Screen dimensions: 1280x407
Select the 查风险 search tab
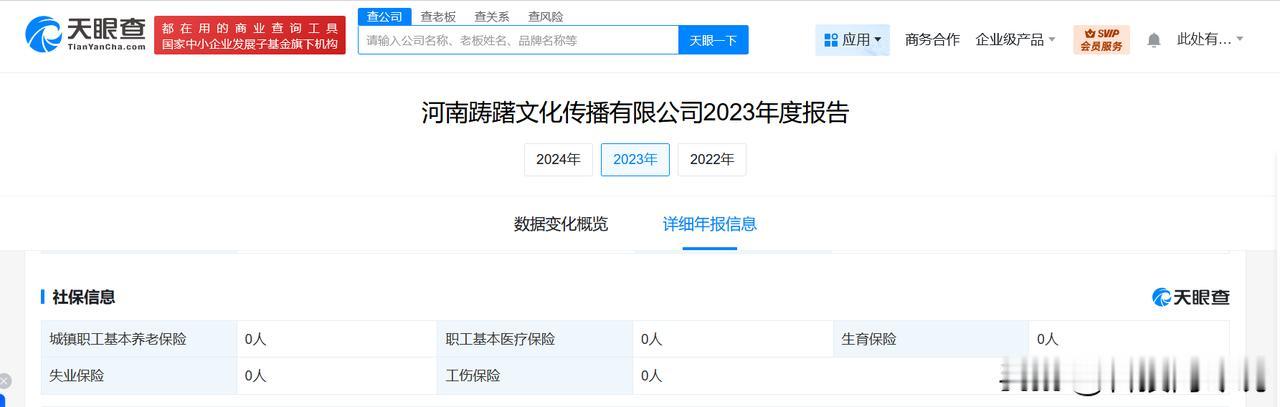[x=546, y=17]
